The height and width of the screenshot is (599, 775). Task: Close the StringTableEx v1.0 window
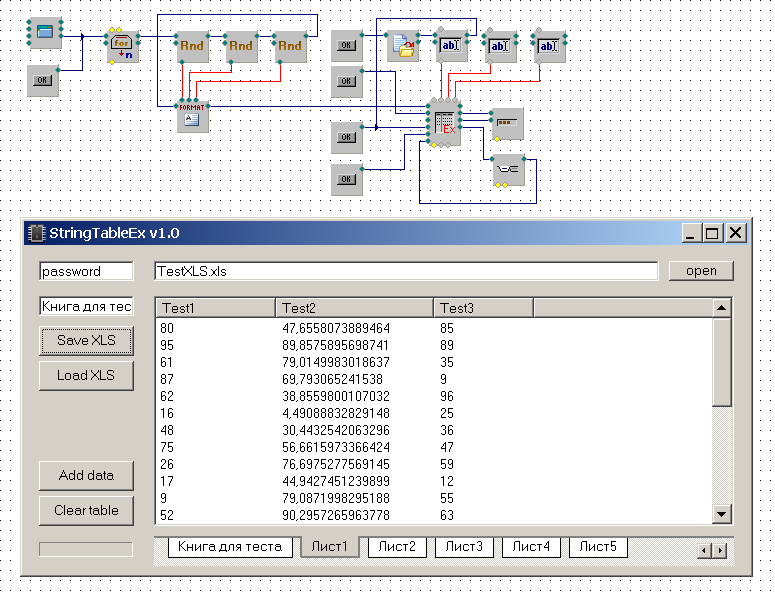735,233
